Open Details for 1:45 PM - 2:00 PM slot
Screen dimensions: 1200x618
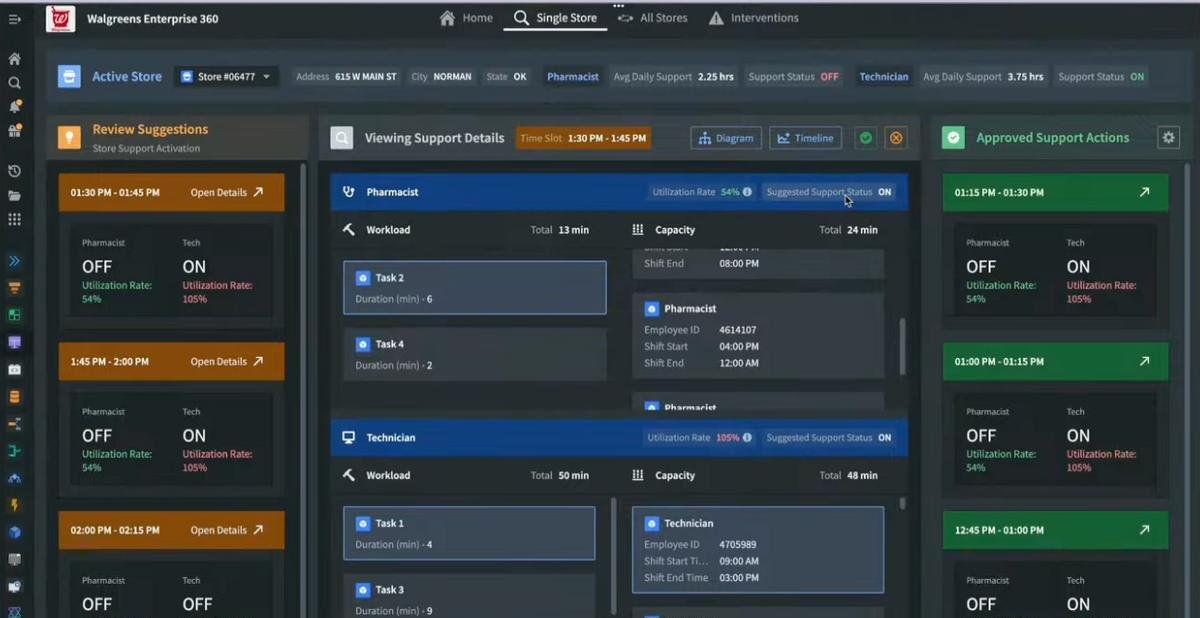[x=227, y=362]
